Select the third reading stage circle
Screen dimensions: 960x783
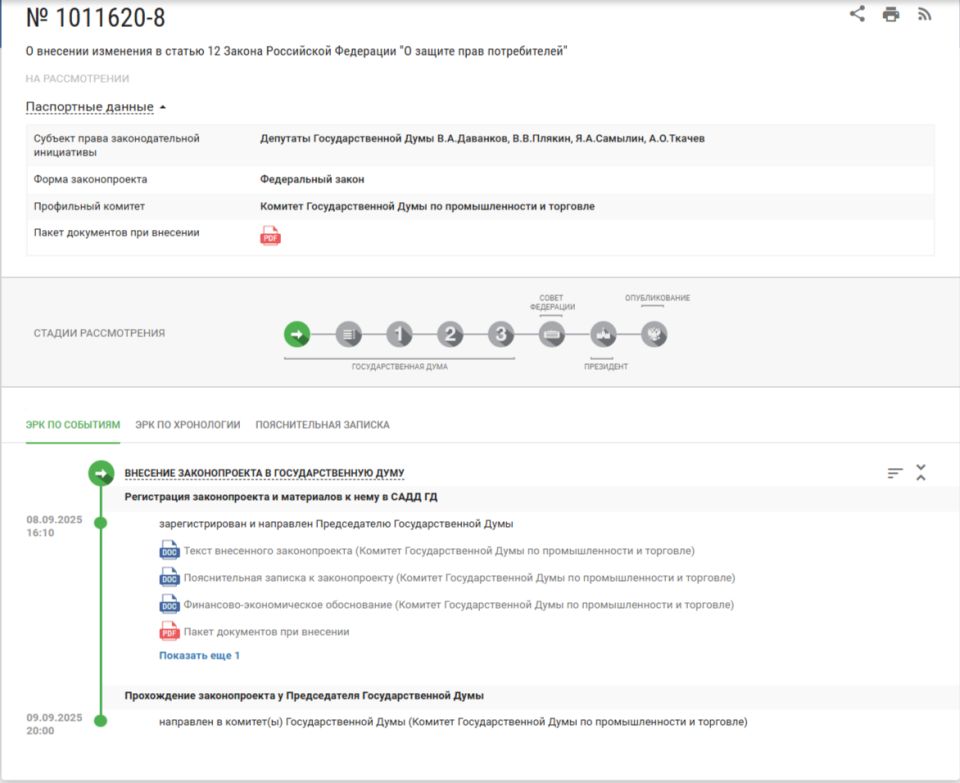click(x=501, y=334)
